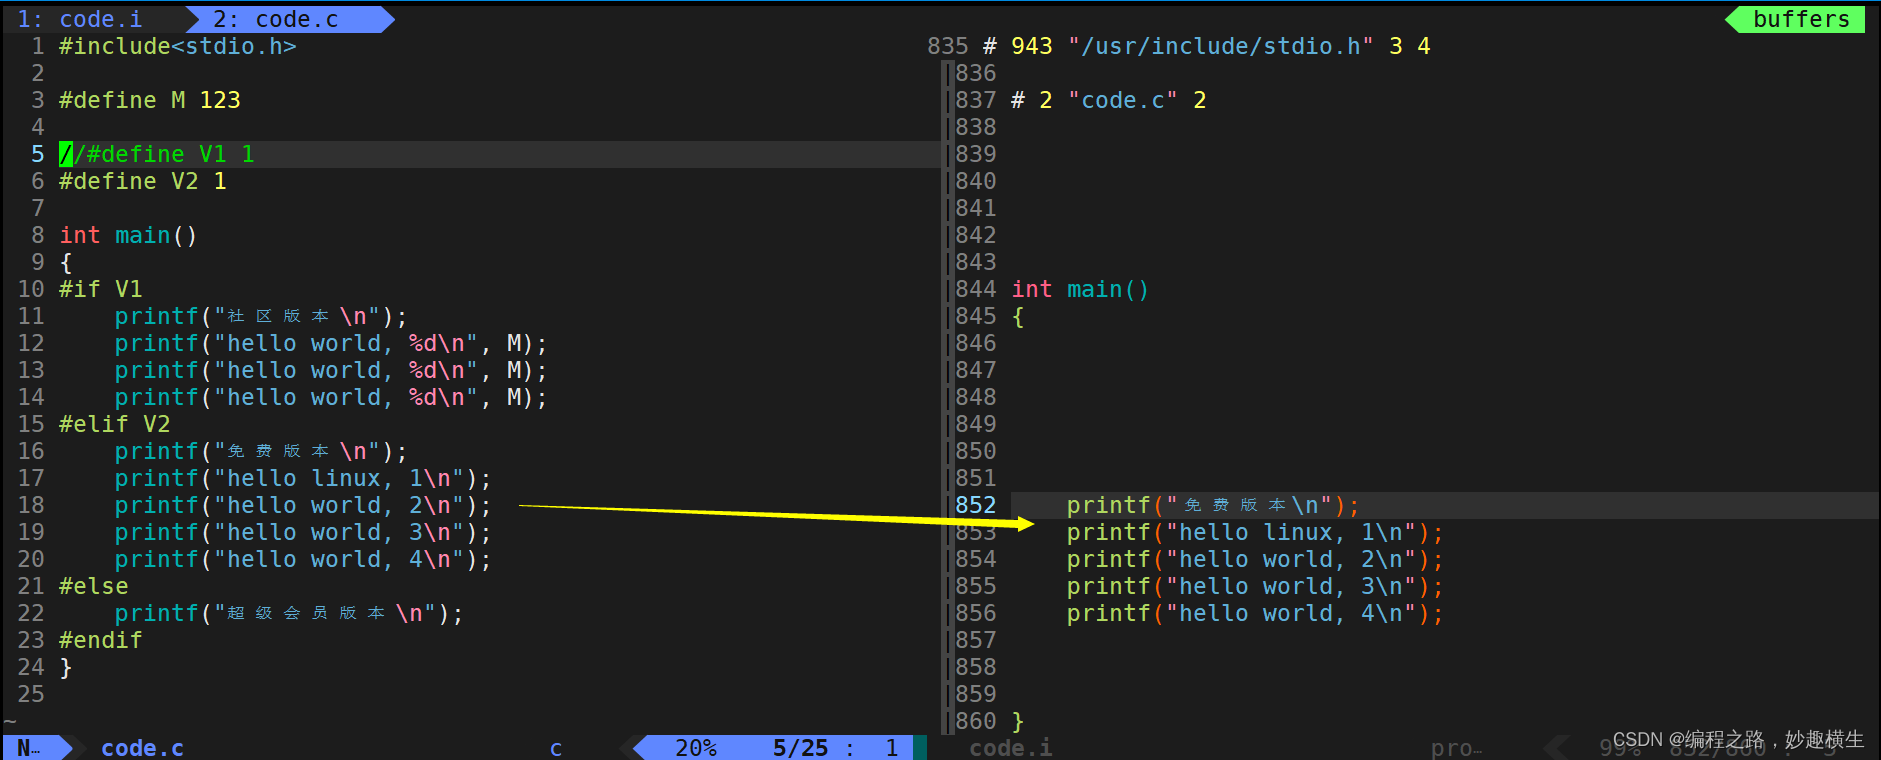
Task: Click the commented //#define V1 1 line
Action: [x=157, y=154]
